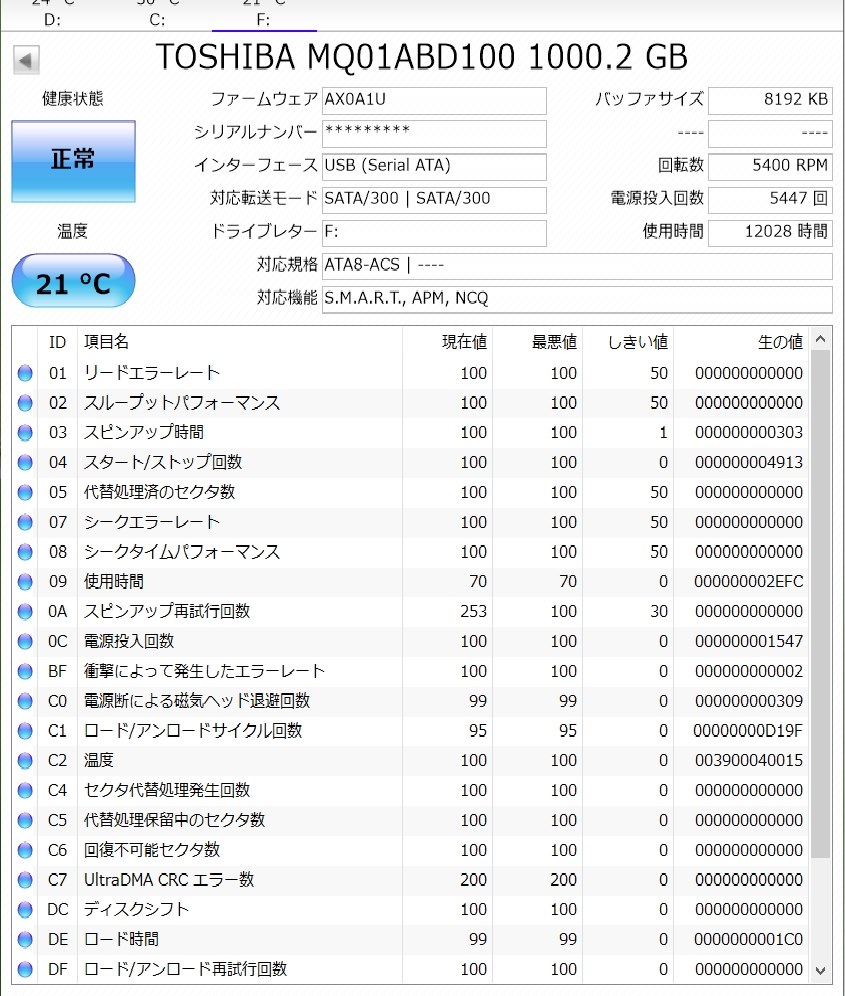Click the rotation rate value 5400 RPM

pos(770,166)
